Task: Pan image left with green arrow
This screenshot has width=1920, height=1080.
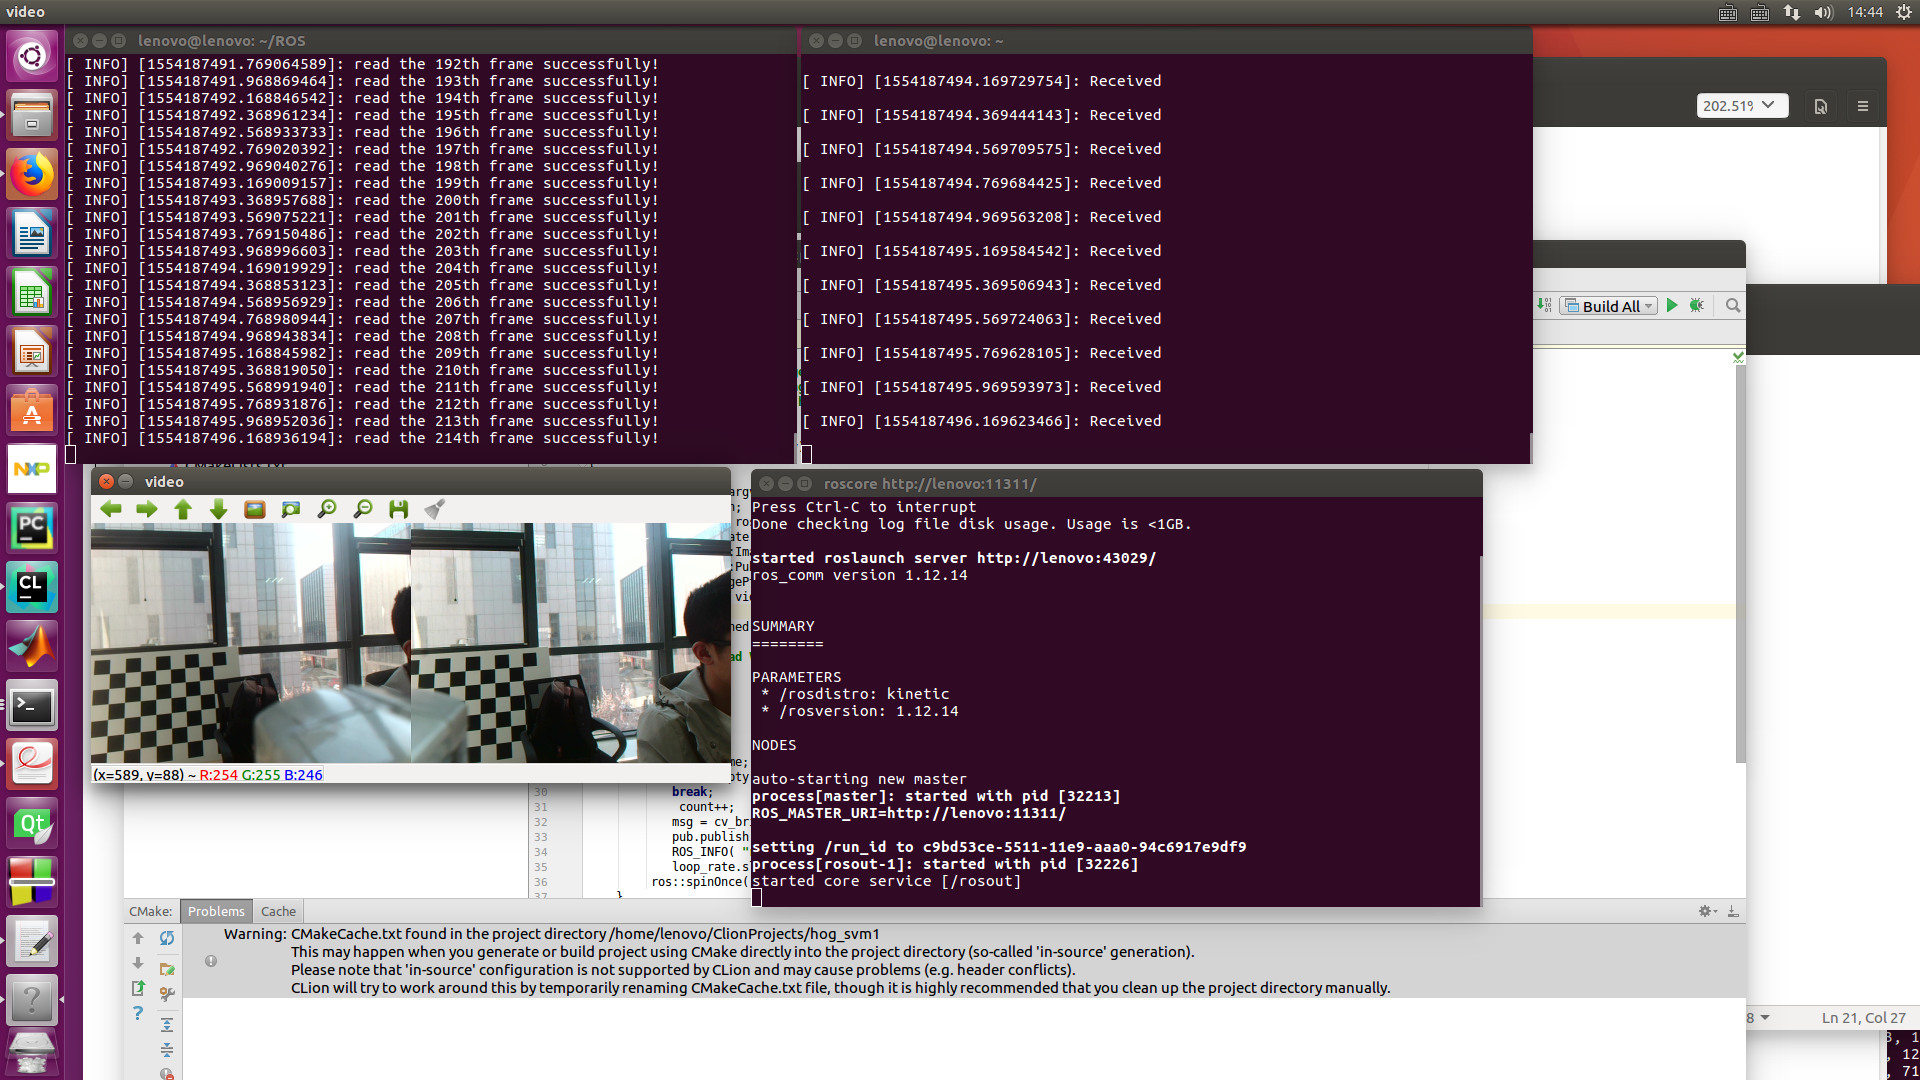Action: [111, 510]
